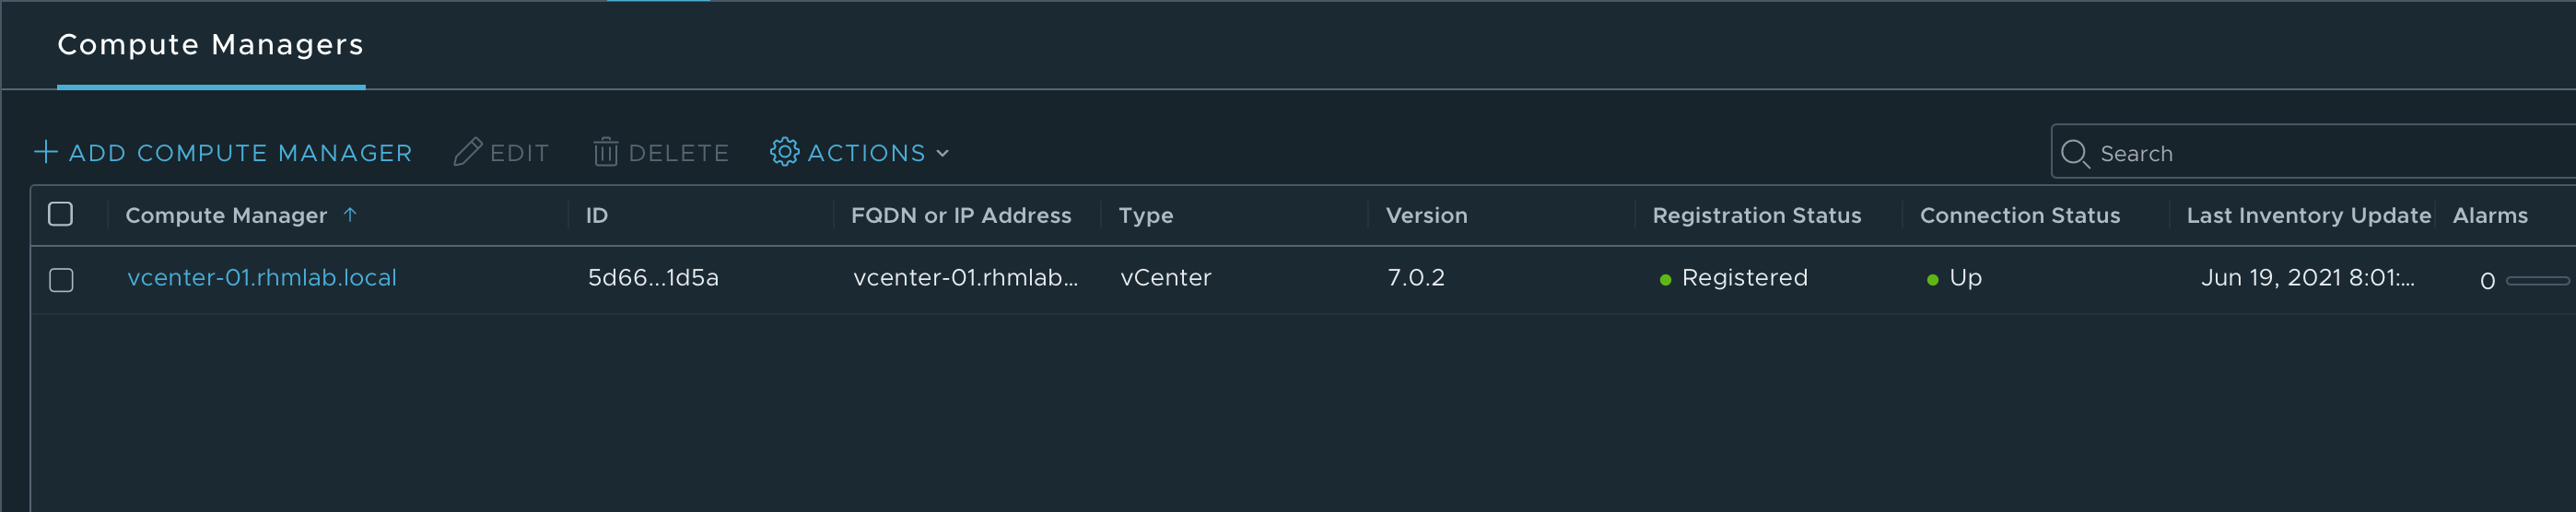
Task: Click the Add Compute Manager button
Action: click(223, 152)
